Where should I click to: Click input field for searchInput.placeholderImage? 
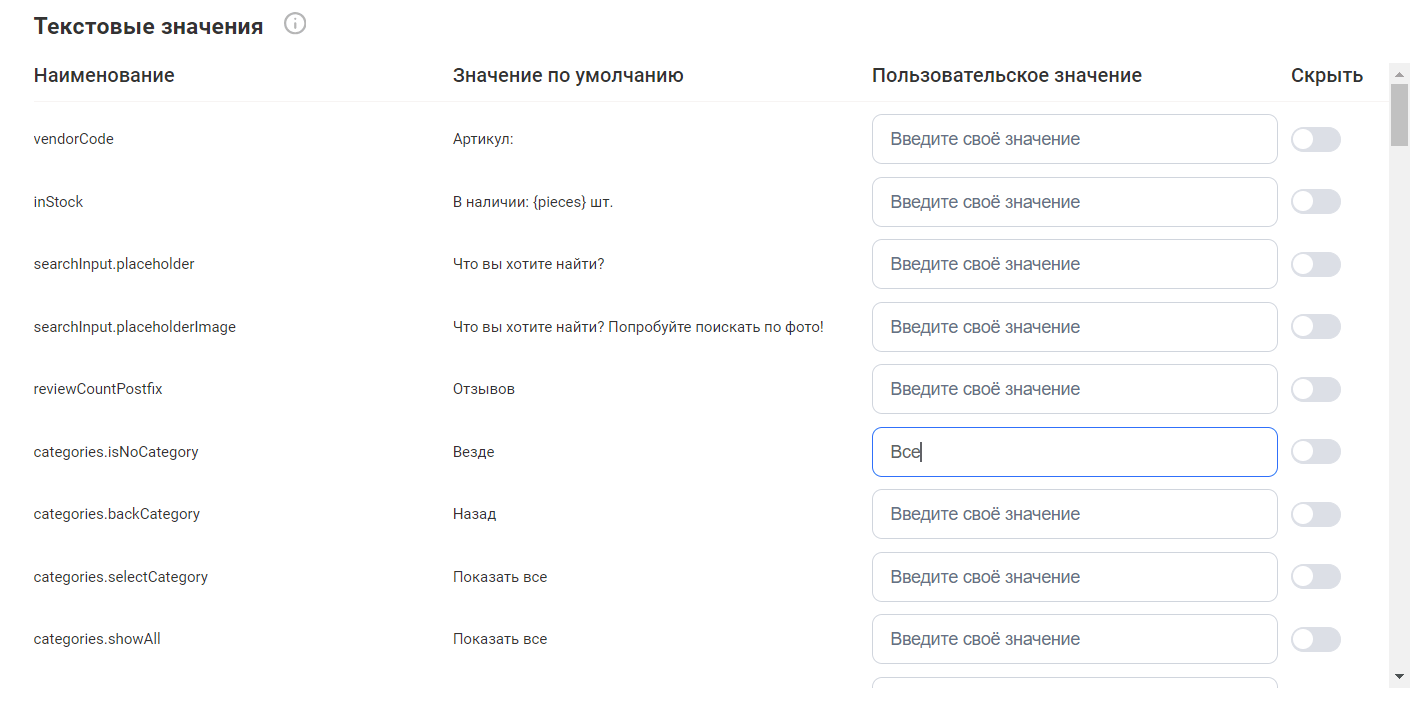1074,327
